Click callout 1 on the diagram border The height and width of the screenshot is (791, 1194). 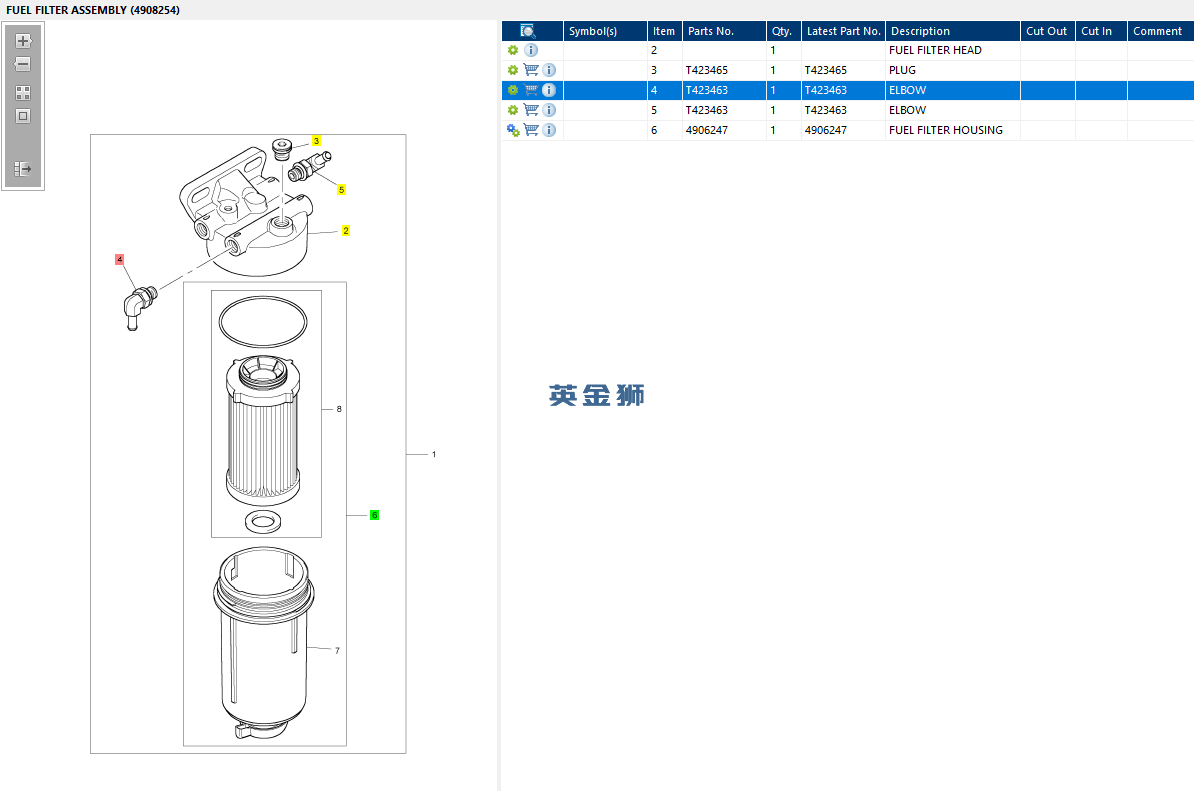pos(434,455)
